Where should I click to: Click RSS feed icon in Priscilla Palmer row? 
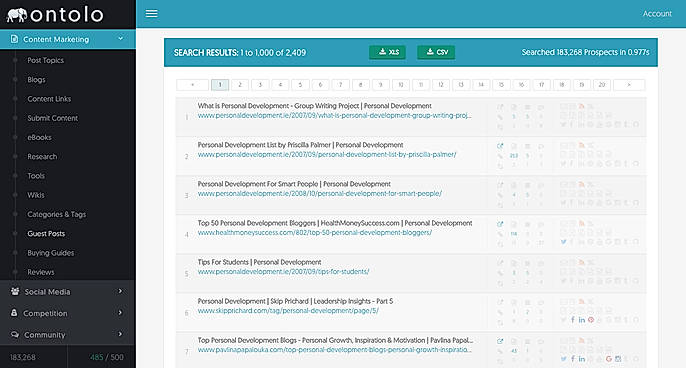[581, 145]
